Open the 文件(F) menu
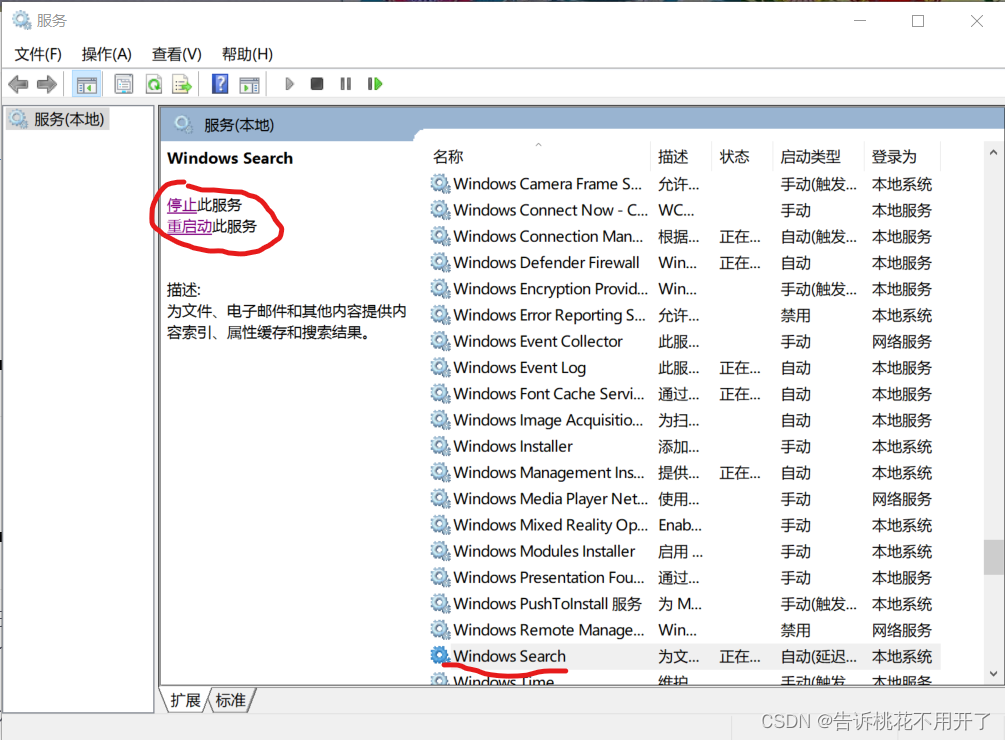1005x740 pixels. [38, 54]
